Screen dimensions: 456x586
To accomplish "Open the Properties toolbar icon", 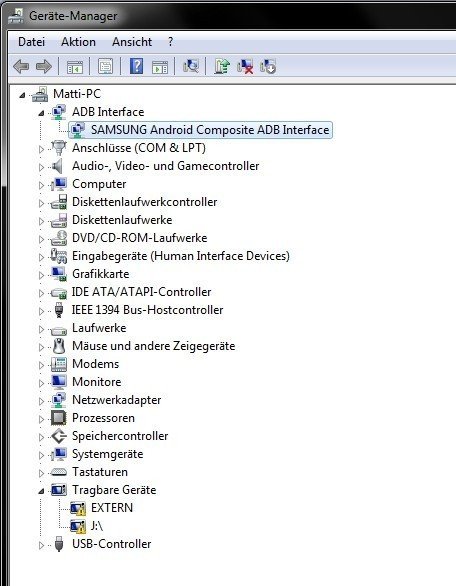I will tap(106, 67).
